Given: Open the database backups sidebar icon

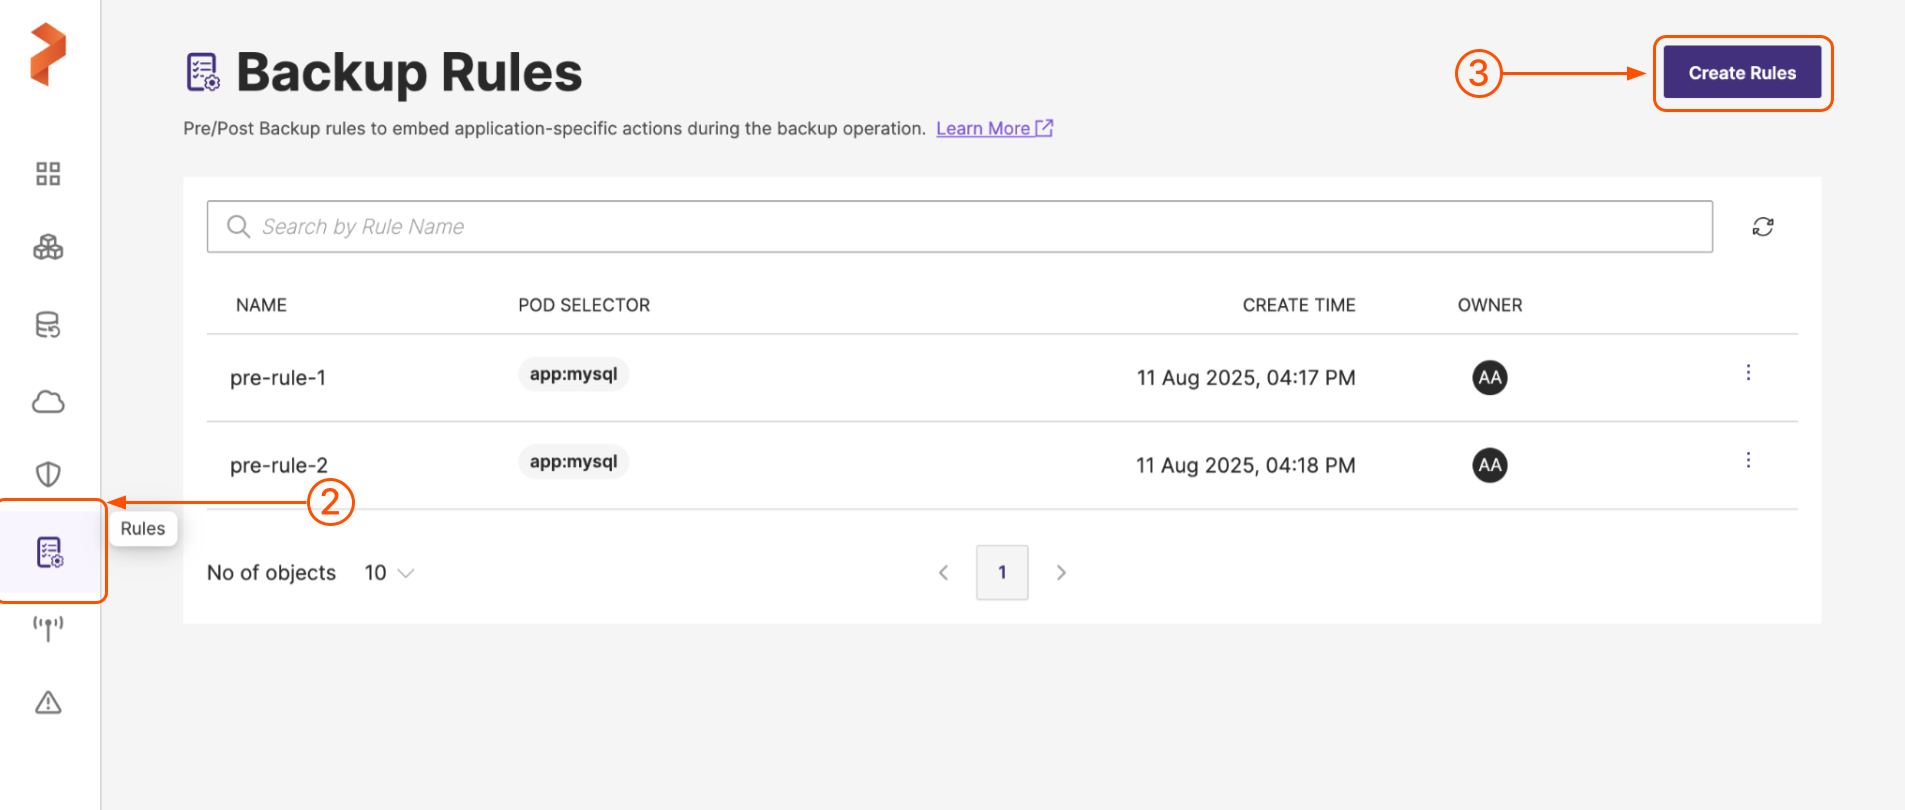Looking at the screenshot, I should (48, 325).
